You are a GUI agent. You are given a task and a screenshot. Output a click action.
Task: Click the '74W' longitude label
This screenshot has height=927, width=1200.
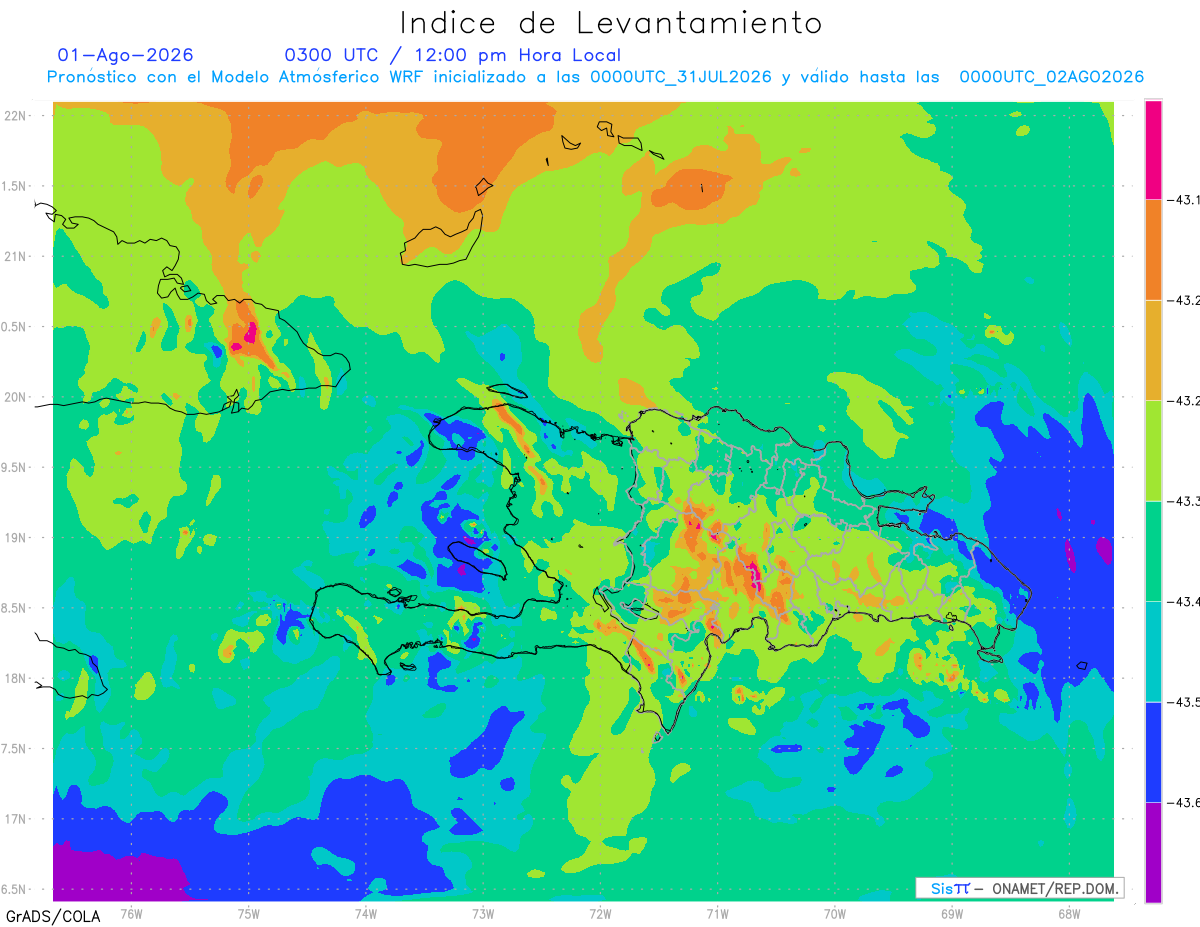coord(366,913)
